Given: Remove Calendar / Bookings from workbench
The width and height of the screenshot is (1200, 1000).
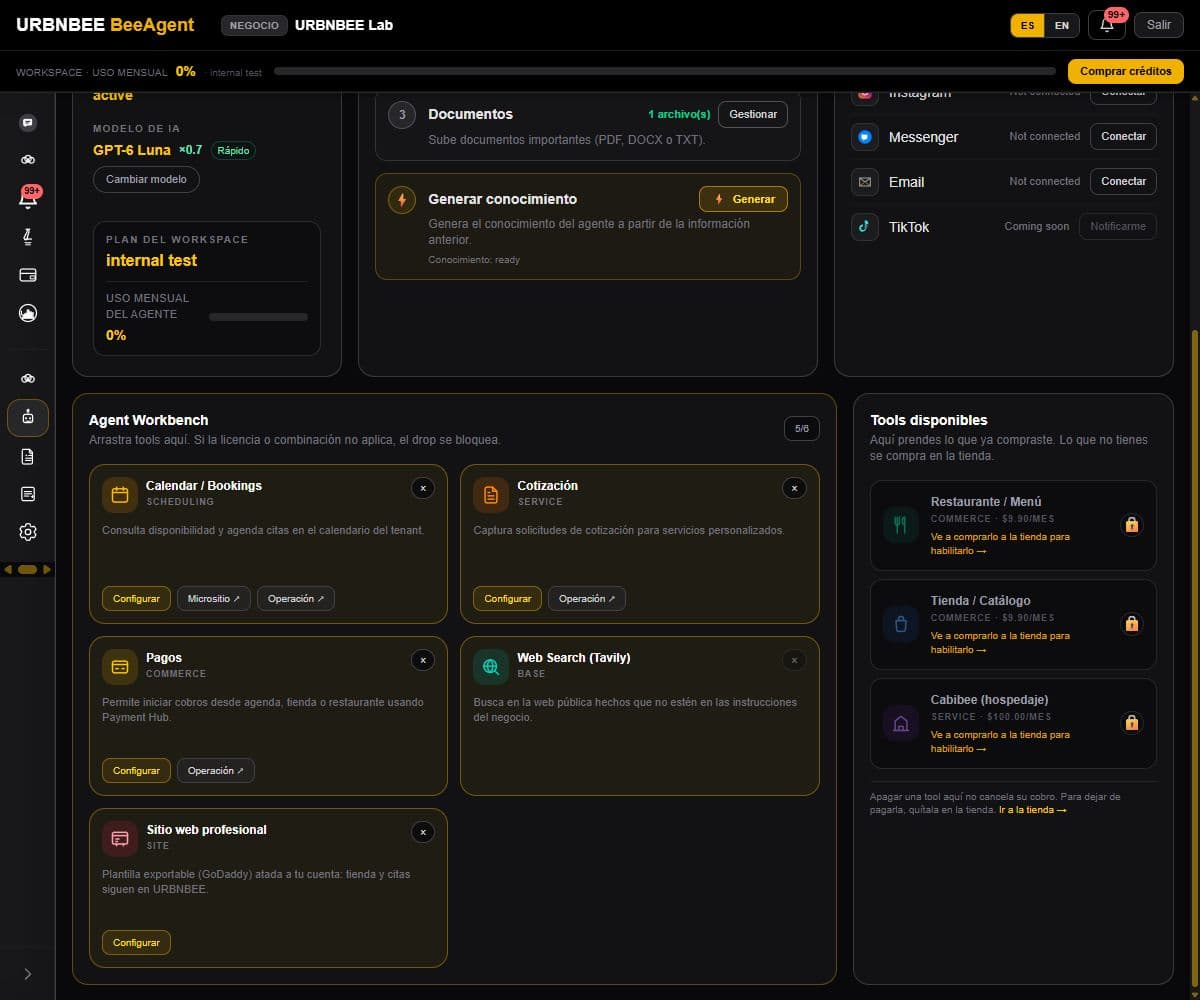Looking at the screenshot, I should coord(423,488).
